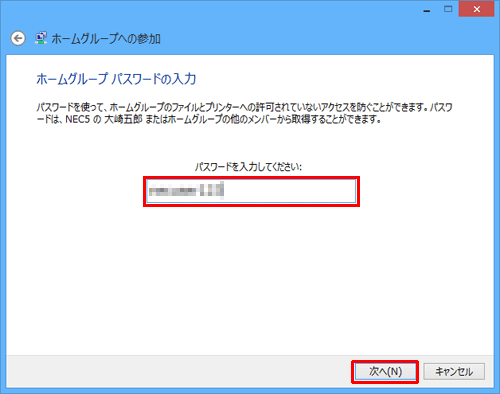Click the window title ホームグループへの参加
500x394 pixels.
pos(106,39)
